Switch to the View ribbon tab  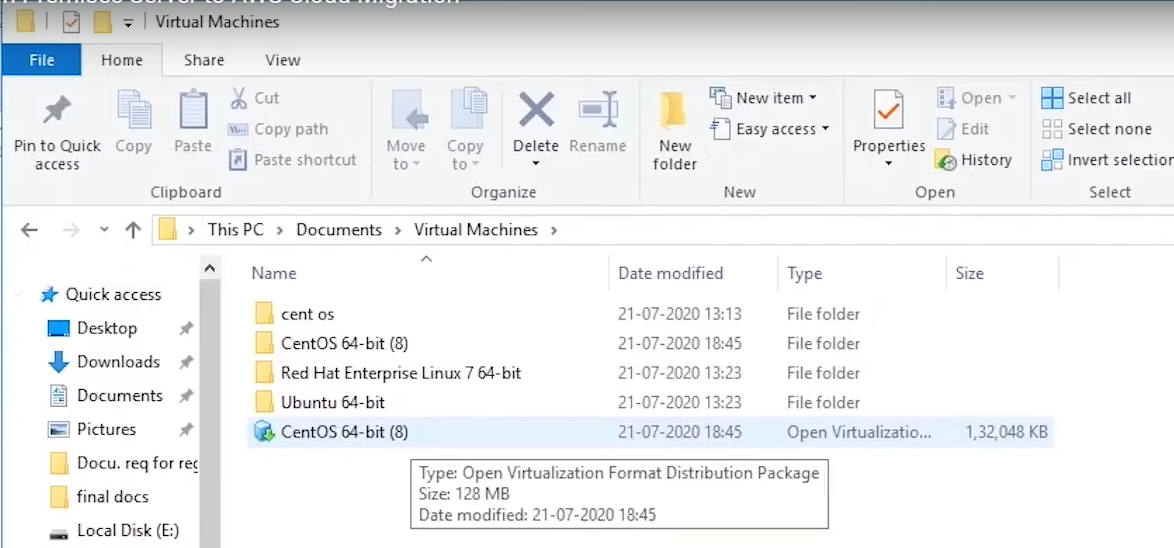pyautogui.click(x=282, y=60)
